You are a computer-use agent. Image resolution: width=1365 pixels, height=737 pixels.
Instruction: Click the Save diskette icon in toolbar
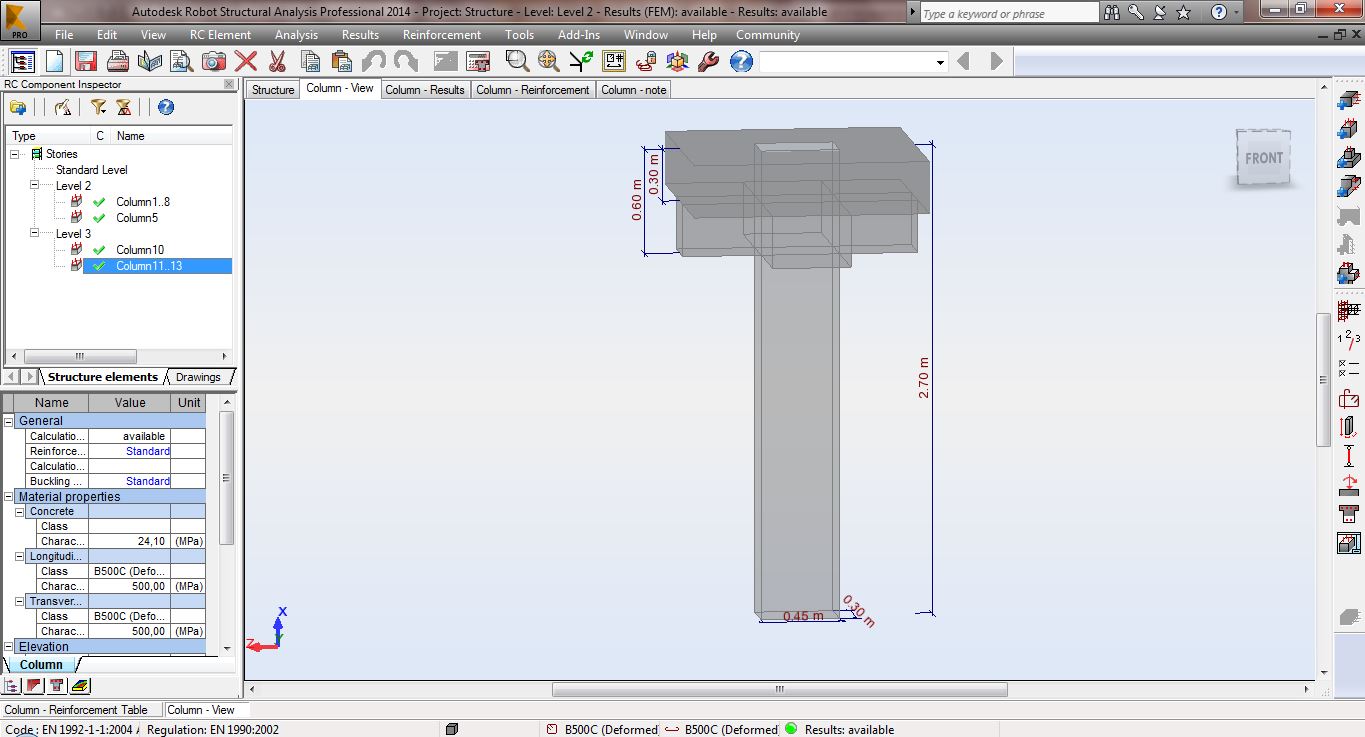click(86, 61)
